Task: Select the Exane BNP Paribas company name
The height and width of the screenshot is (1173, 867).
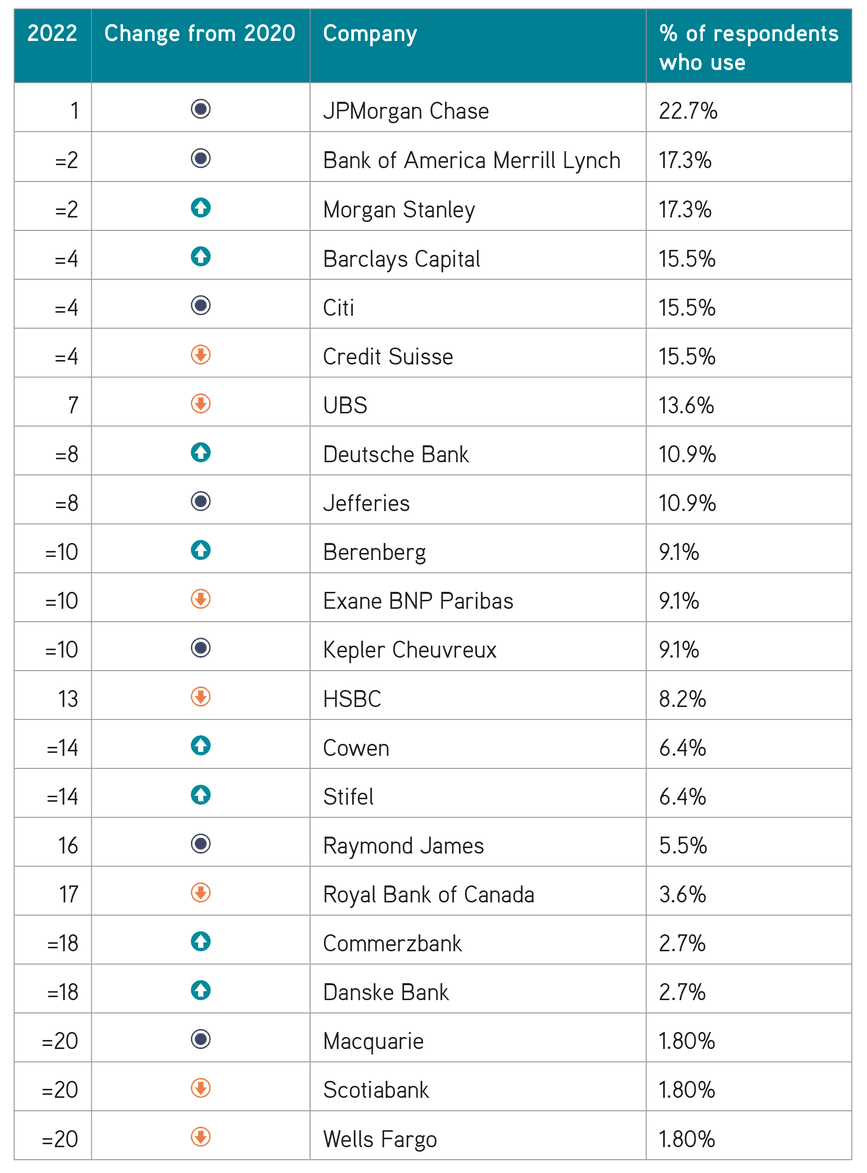Action: coord(418,601)
